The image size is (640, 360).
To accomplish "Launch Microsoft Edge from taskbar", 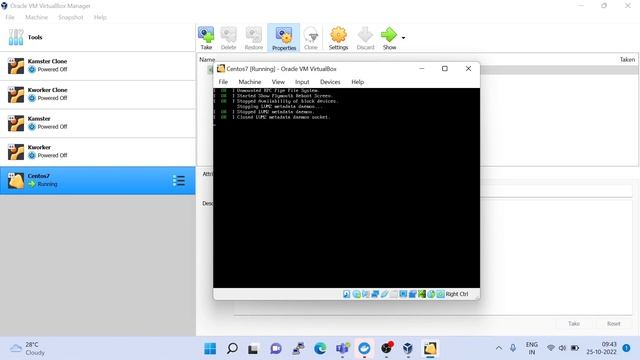I will [320, 349].
